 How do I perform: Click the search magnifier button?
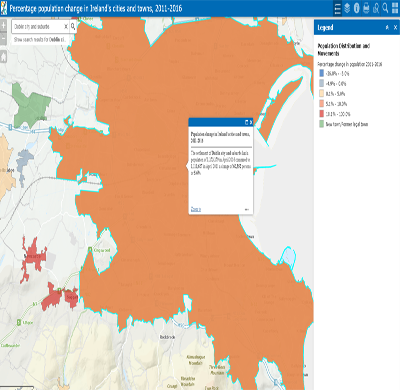(73, 27)
